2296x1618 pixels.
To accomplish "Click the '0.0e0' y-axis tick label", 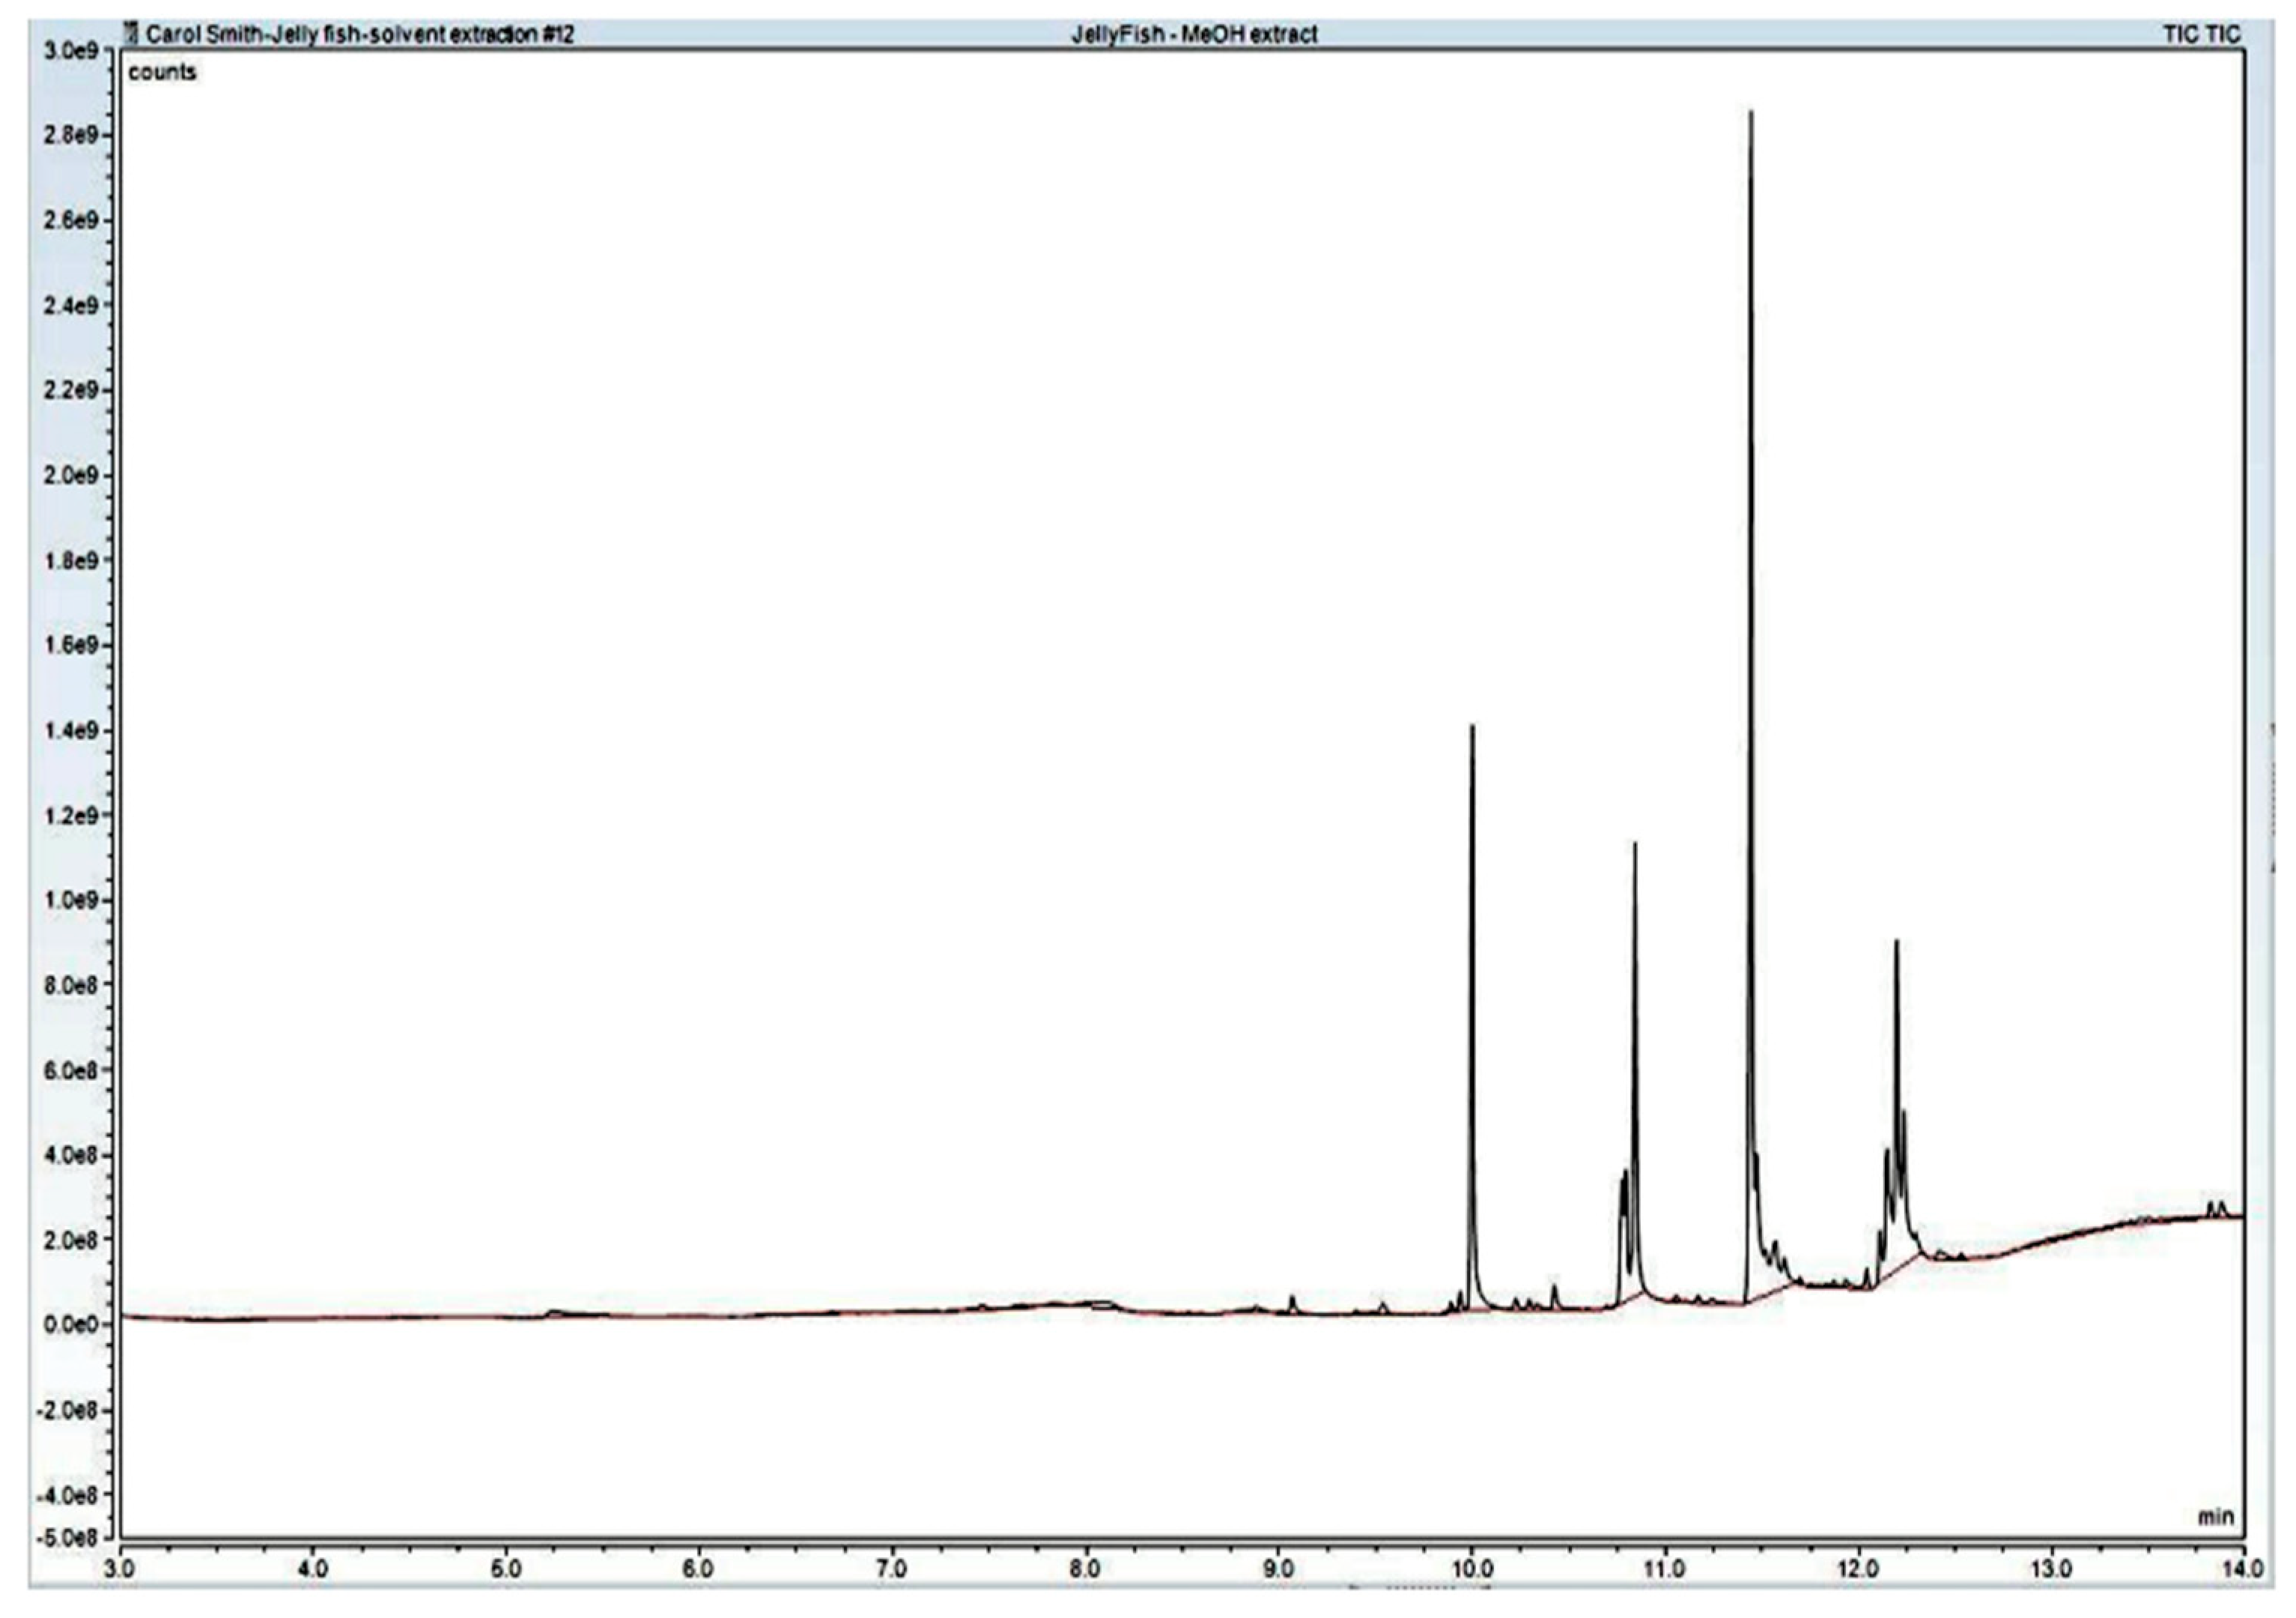I will click(72, 1326).
